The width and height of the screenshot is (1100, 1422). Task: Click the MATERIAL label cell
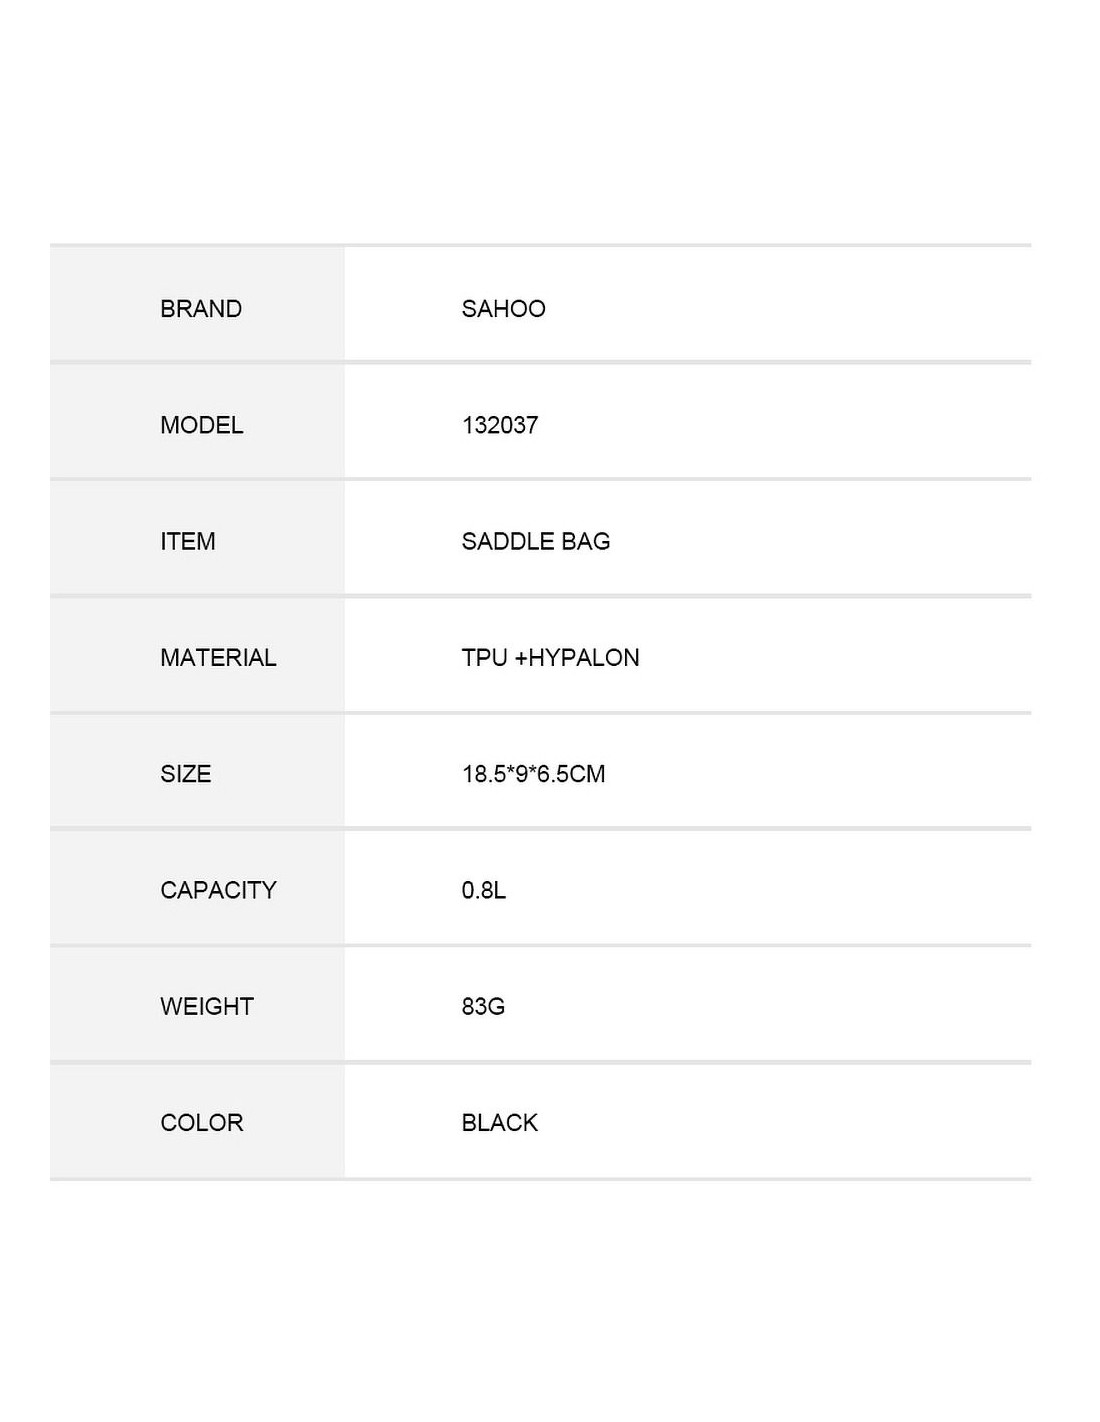click(x=197, y=655)
